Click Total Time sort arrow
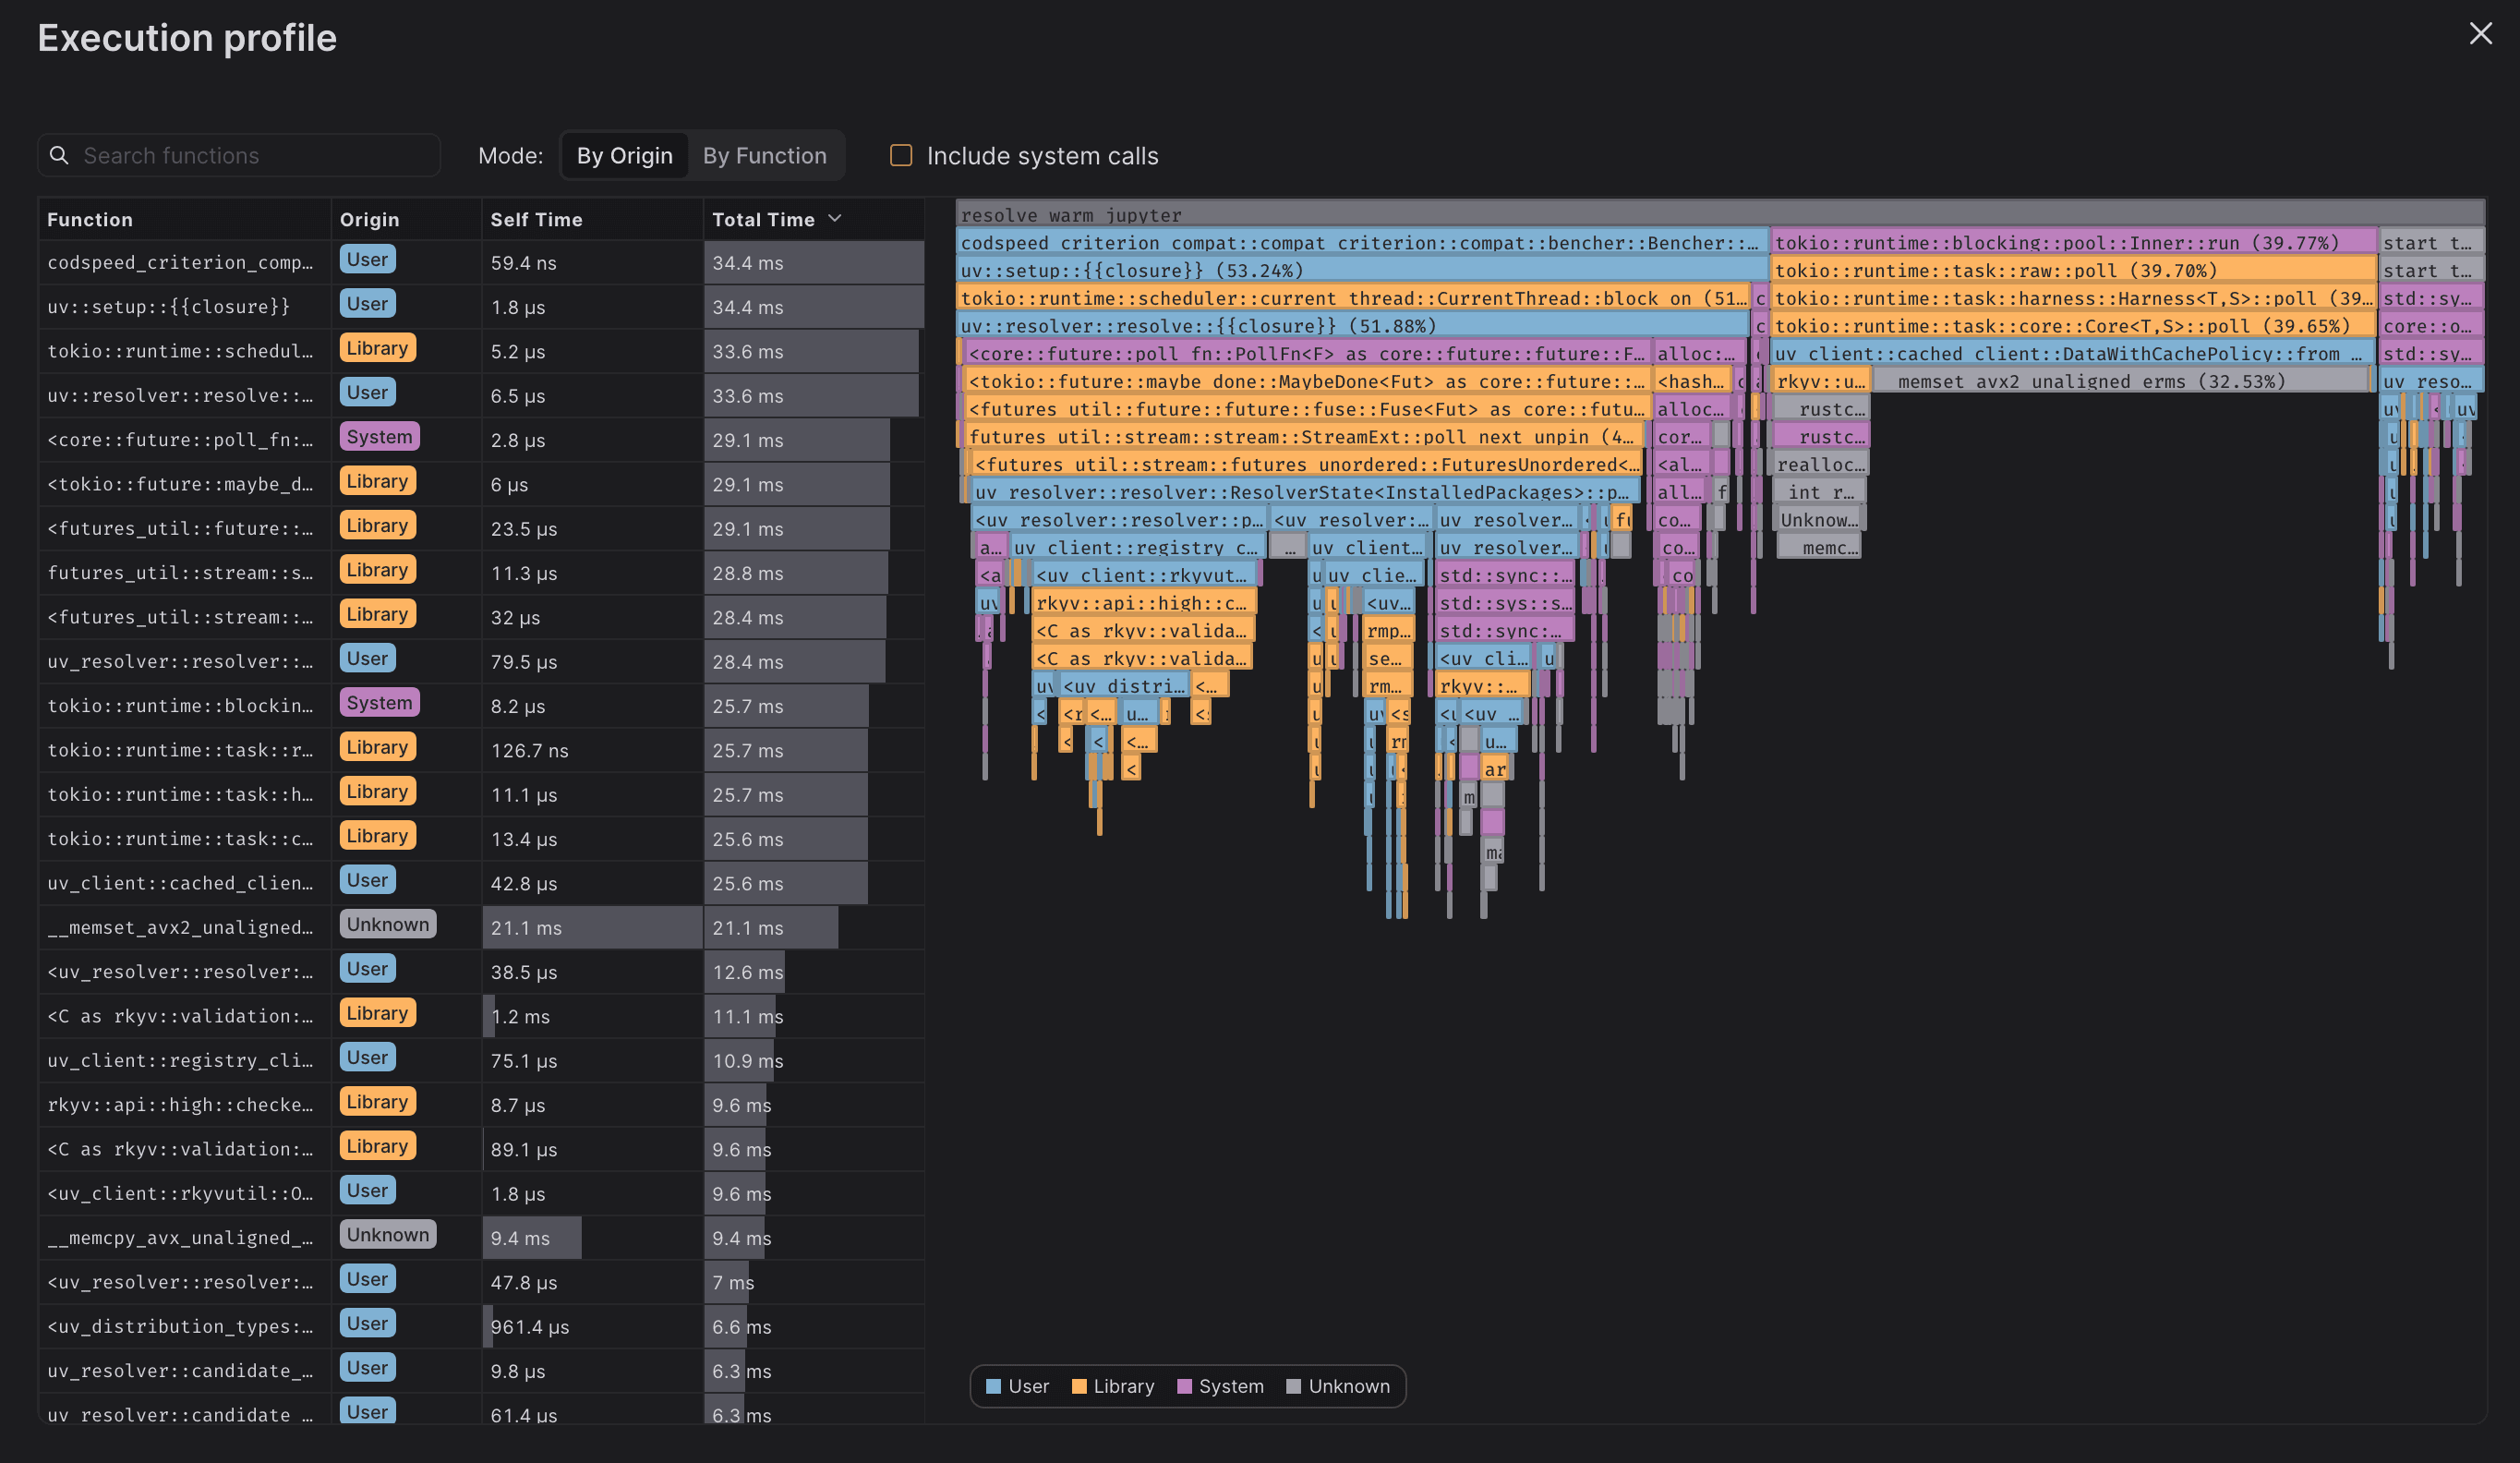This screenshot has width=2520, height=1463. 835,219
